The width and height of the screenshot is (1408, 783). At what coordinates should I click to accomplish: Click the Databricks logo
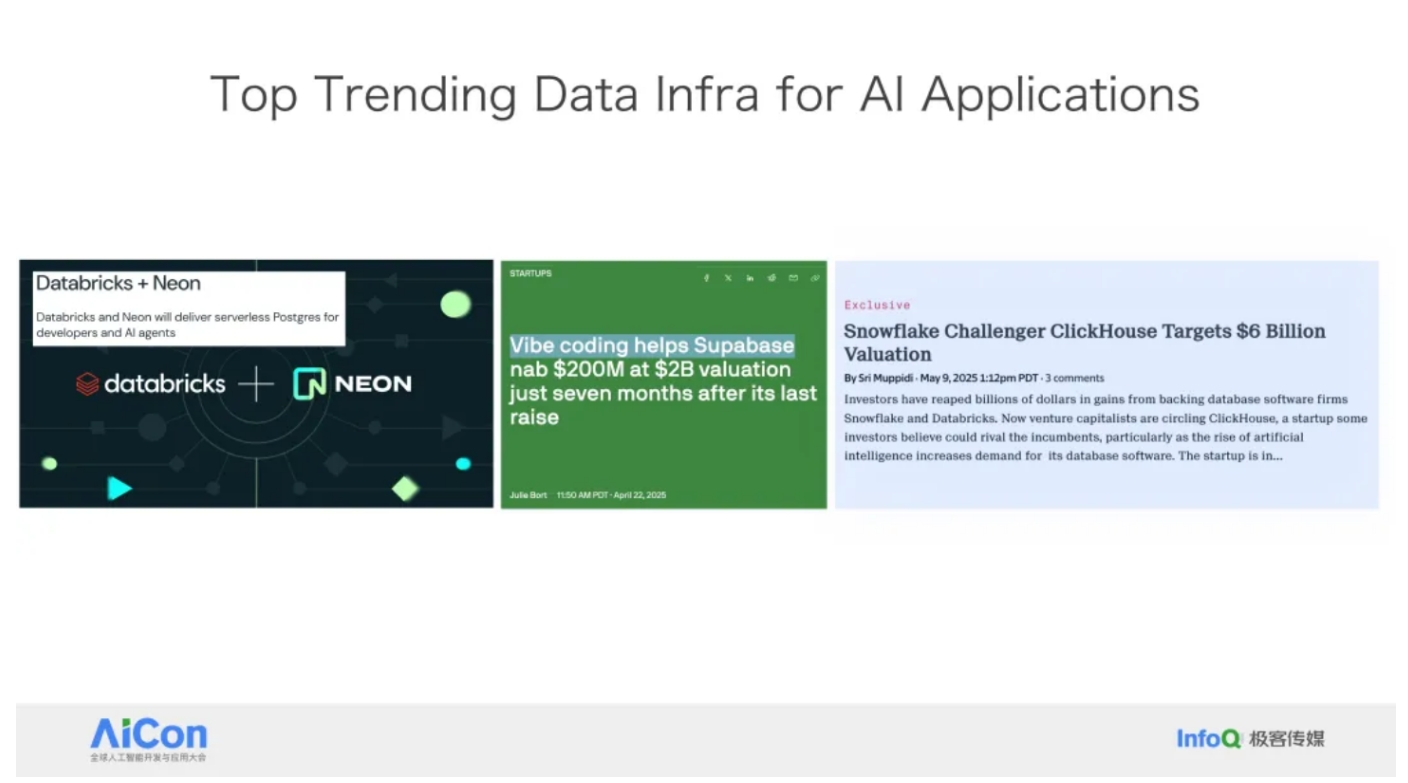(x=151, y=383)
